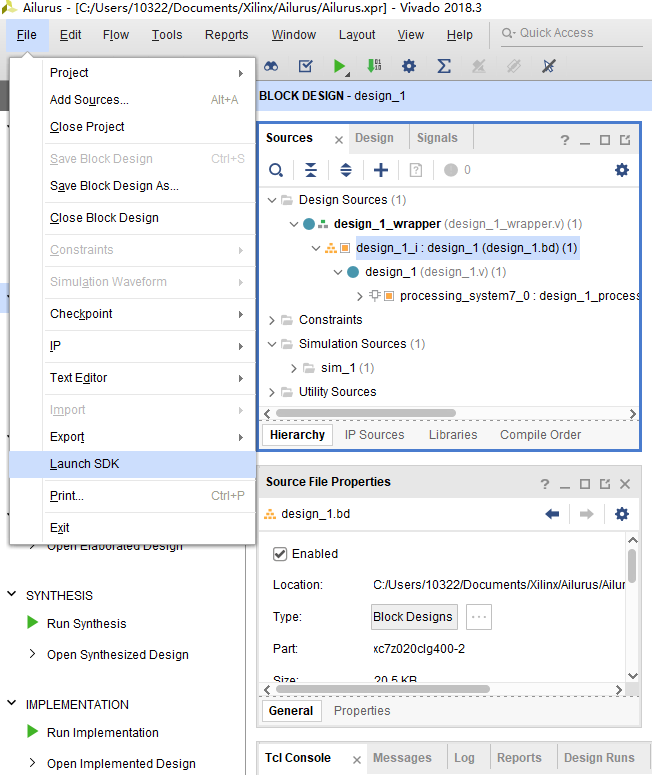The height and width of the screenshot is (775, 652).
Task: Click Open Implemented Design
Action: (x=121, y=764)
